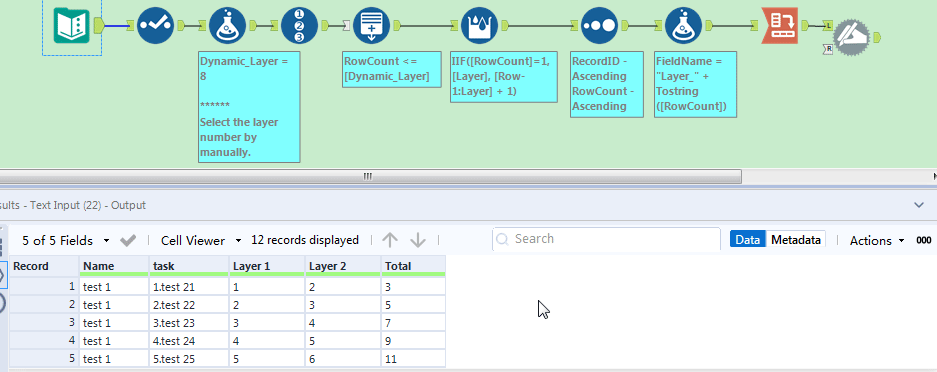
Task: Select the orange Cross Tab tool
Action: pyautogui.click(x=780, y=25)
